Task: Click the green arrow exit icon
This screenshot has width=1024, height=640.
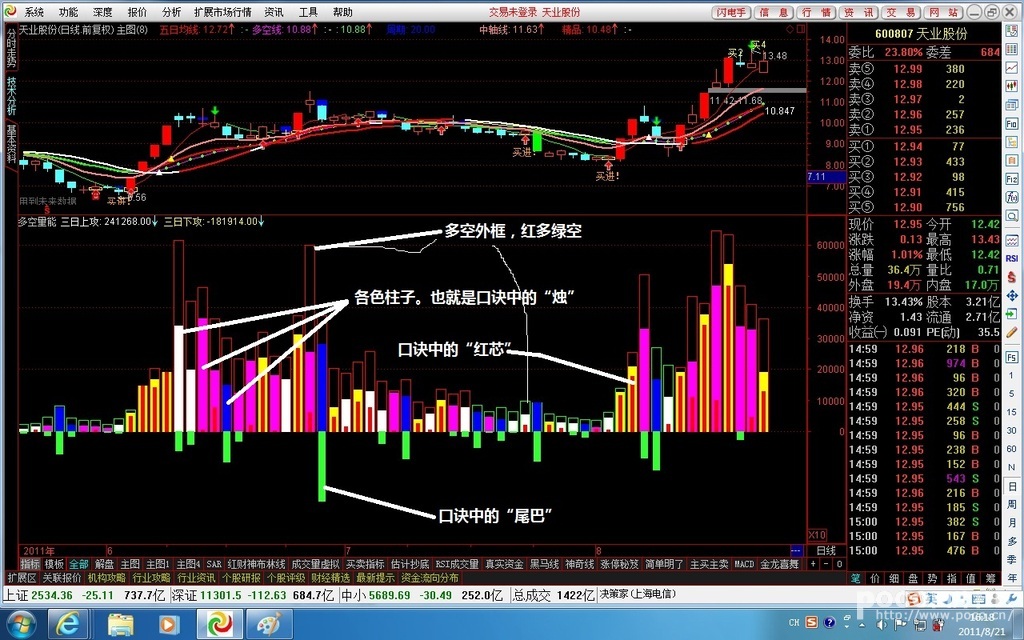Action: click(1012, 315)
